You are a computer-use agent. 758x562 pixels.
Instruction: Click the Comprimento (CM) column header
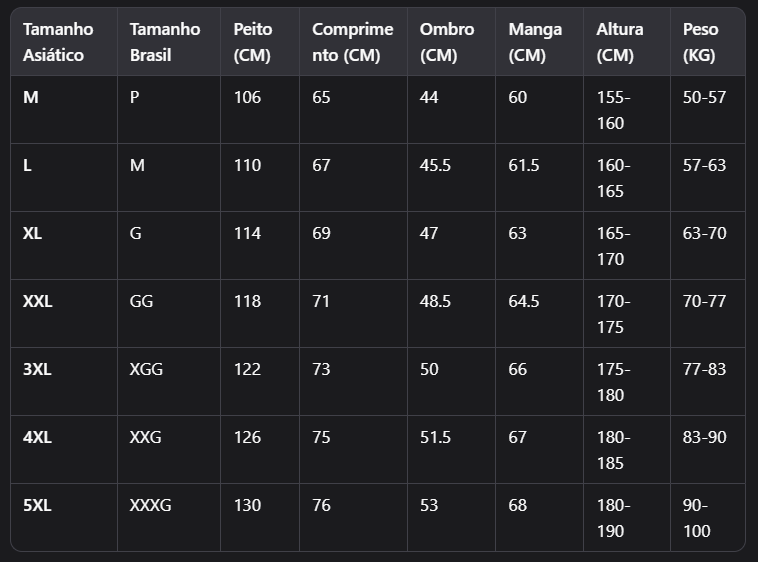point(352,42)
